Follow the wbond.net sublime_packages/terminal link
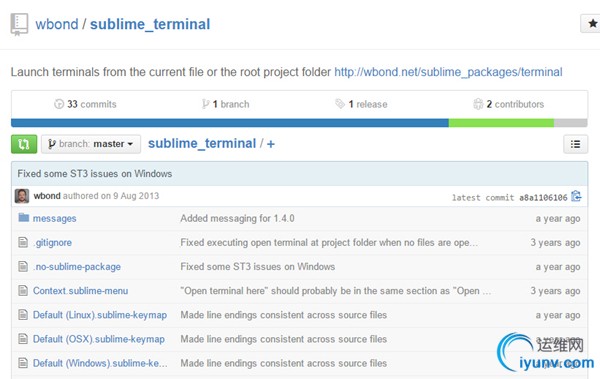The width and height of the screenshot is (600, 379). click(448, 72)
